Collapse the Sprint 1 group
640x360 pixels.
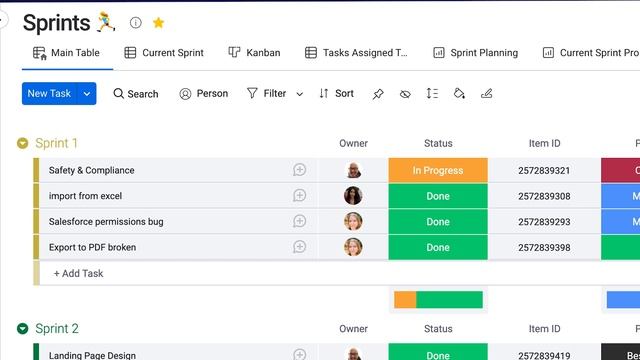(22, 143)
